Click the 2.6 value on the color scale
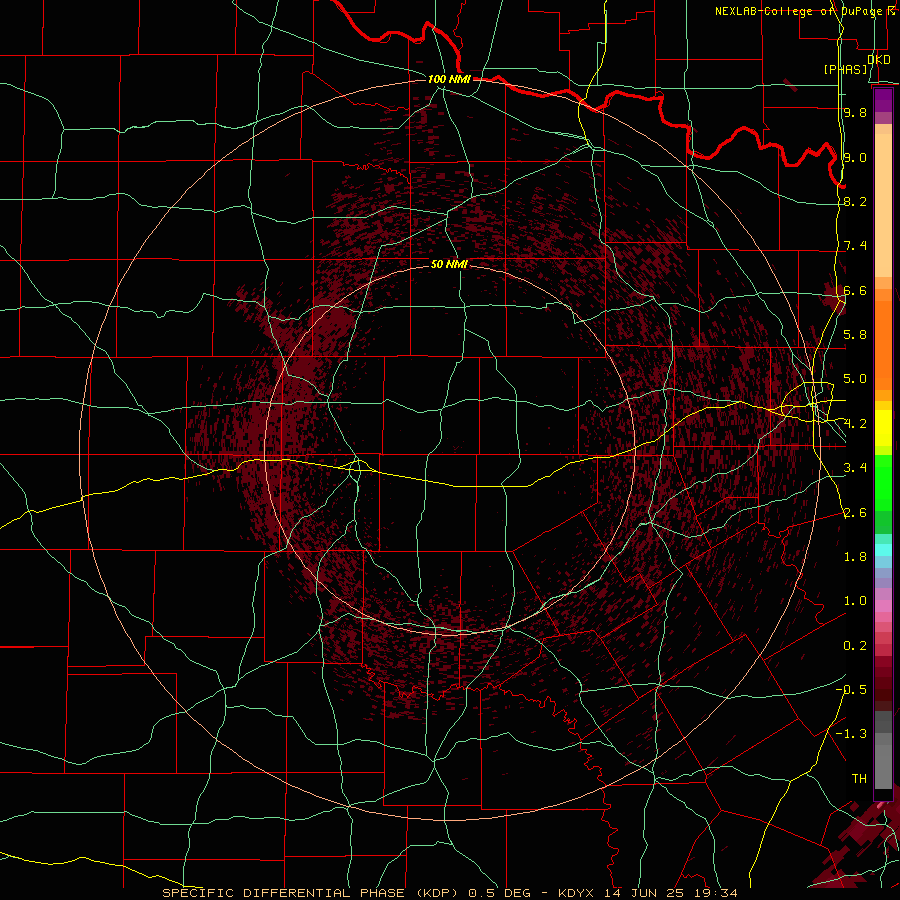 pos(855,513)
